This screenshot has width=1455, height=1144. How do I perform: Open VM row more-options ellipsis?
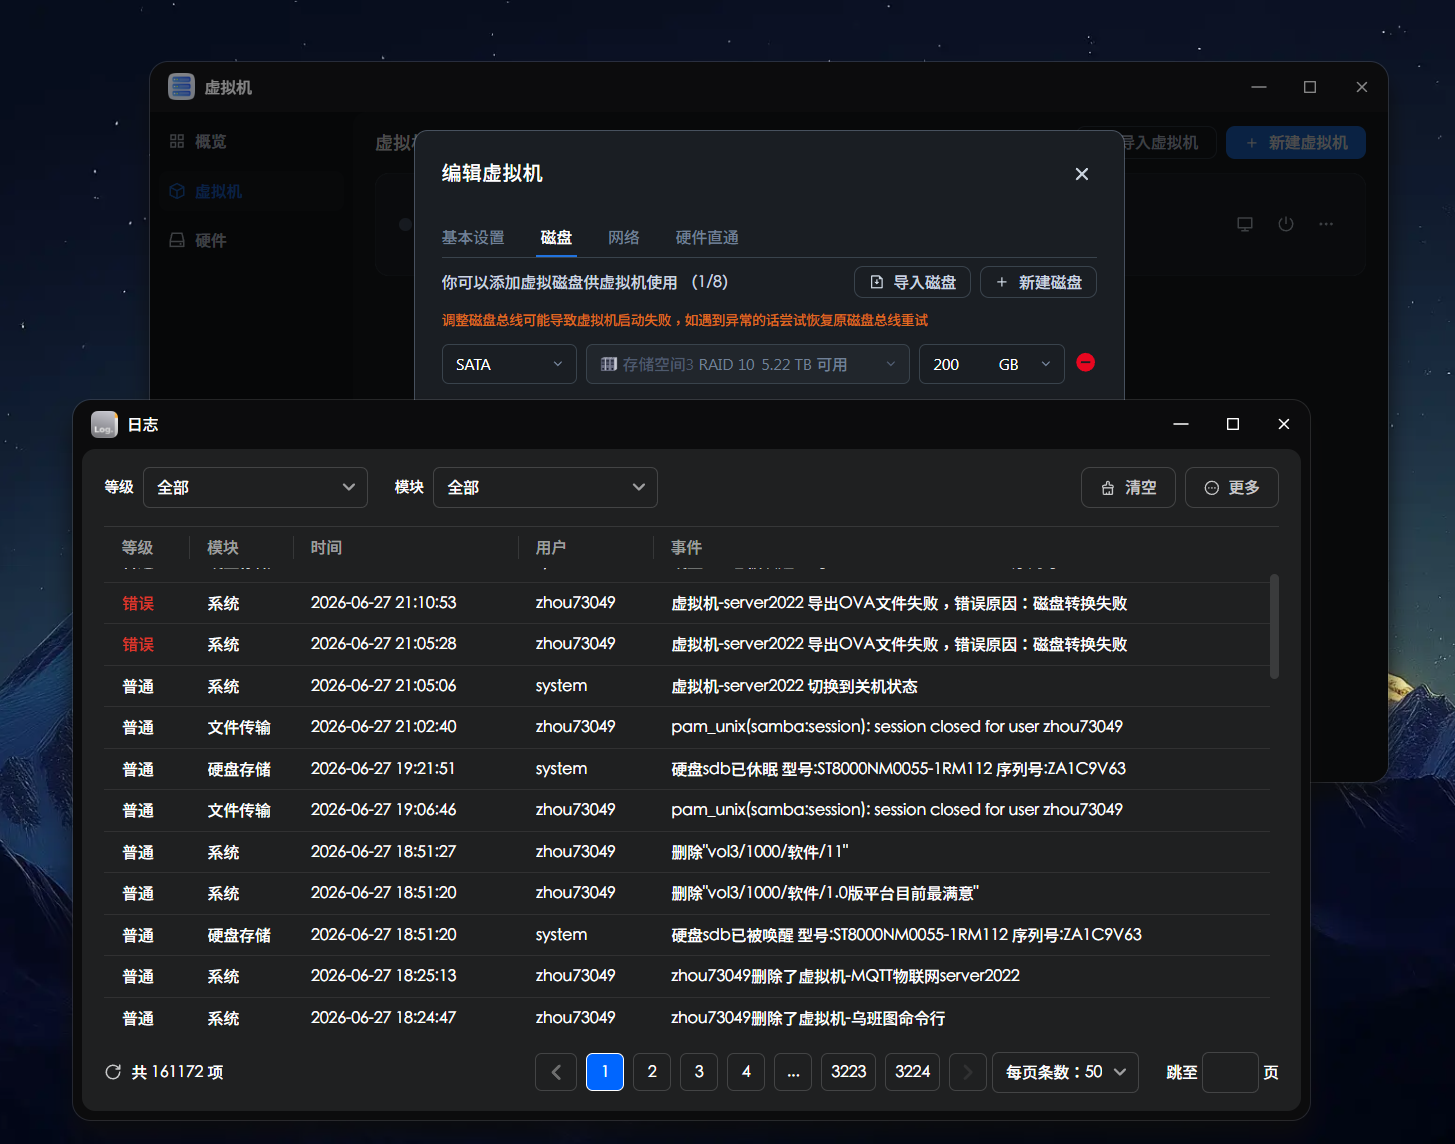pyautogui.click(x=1326, y=224)
